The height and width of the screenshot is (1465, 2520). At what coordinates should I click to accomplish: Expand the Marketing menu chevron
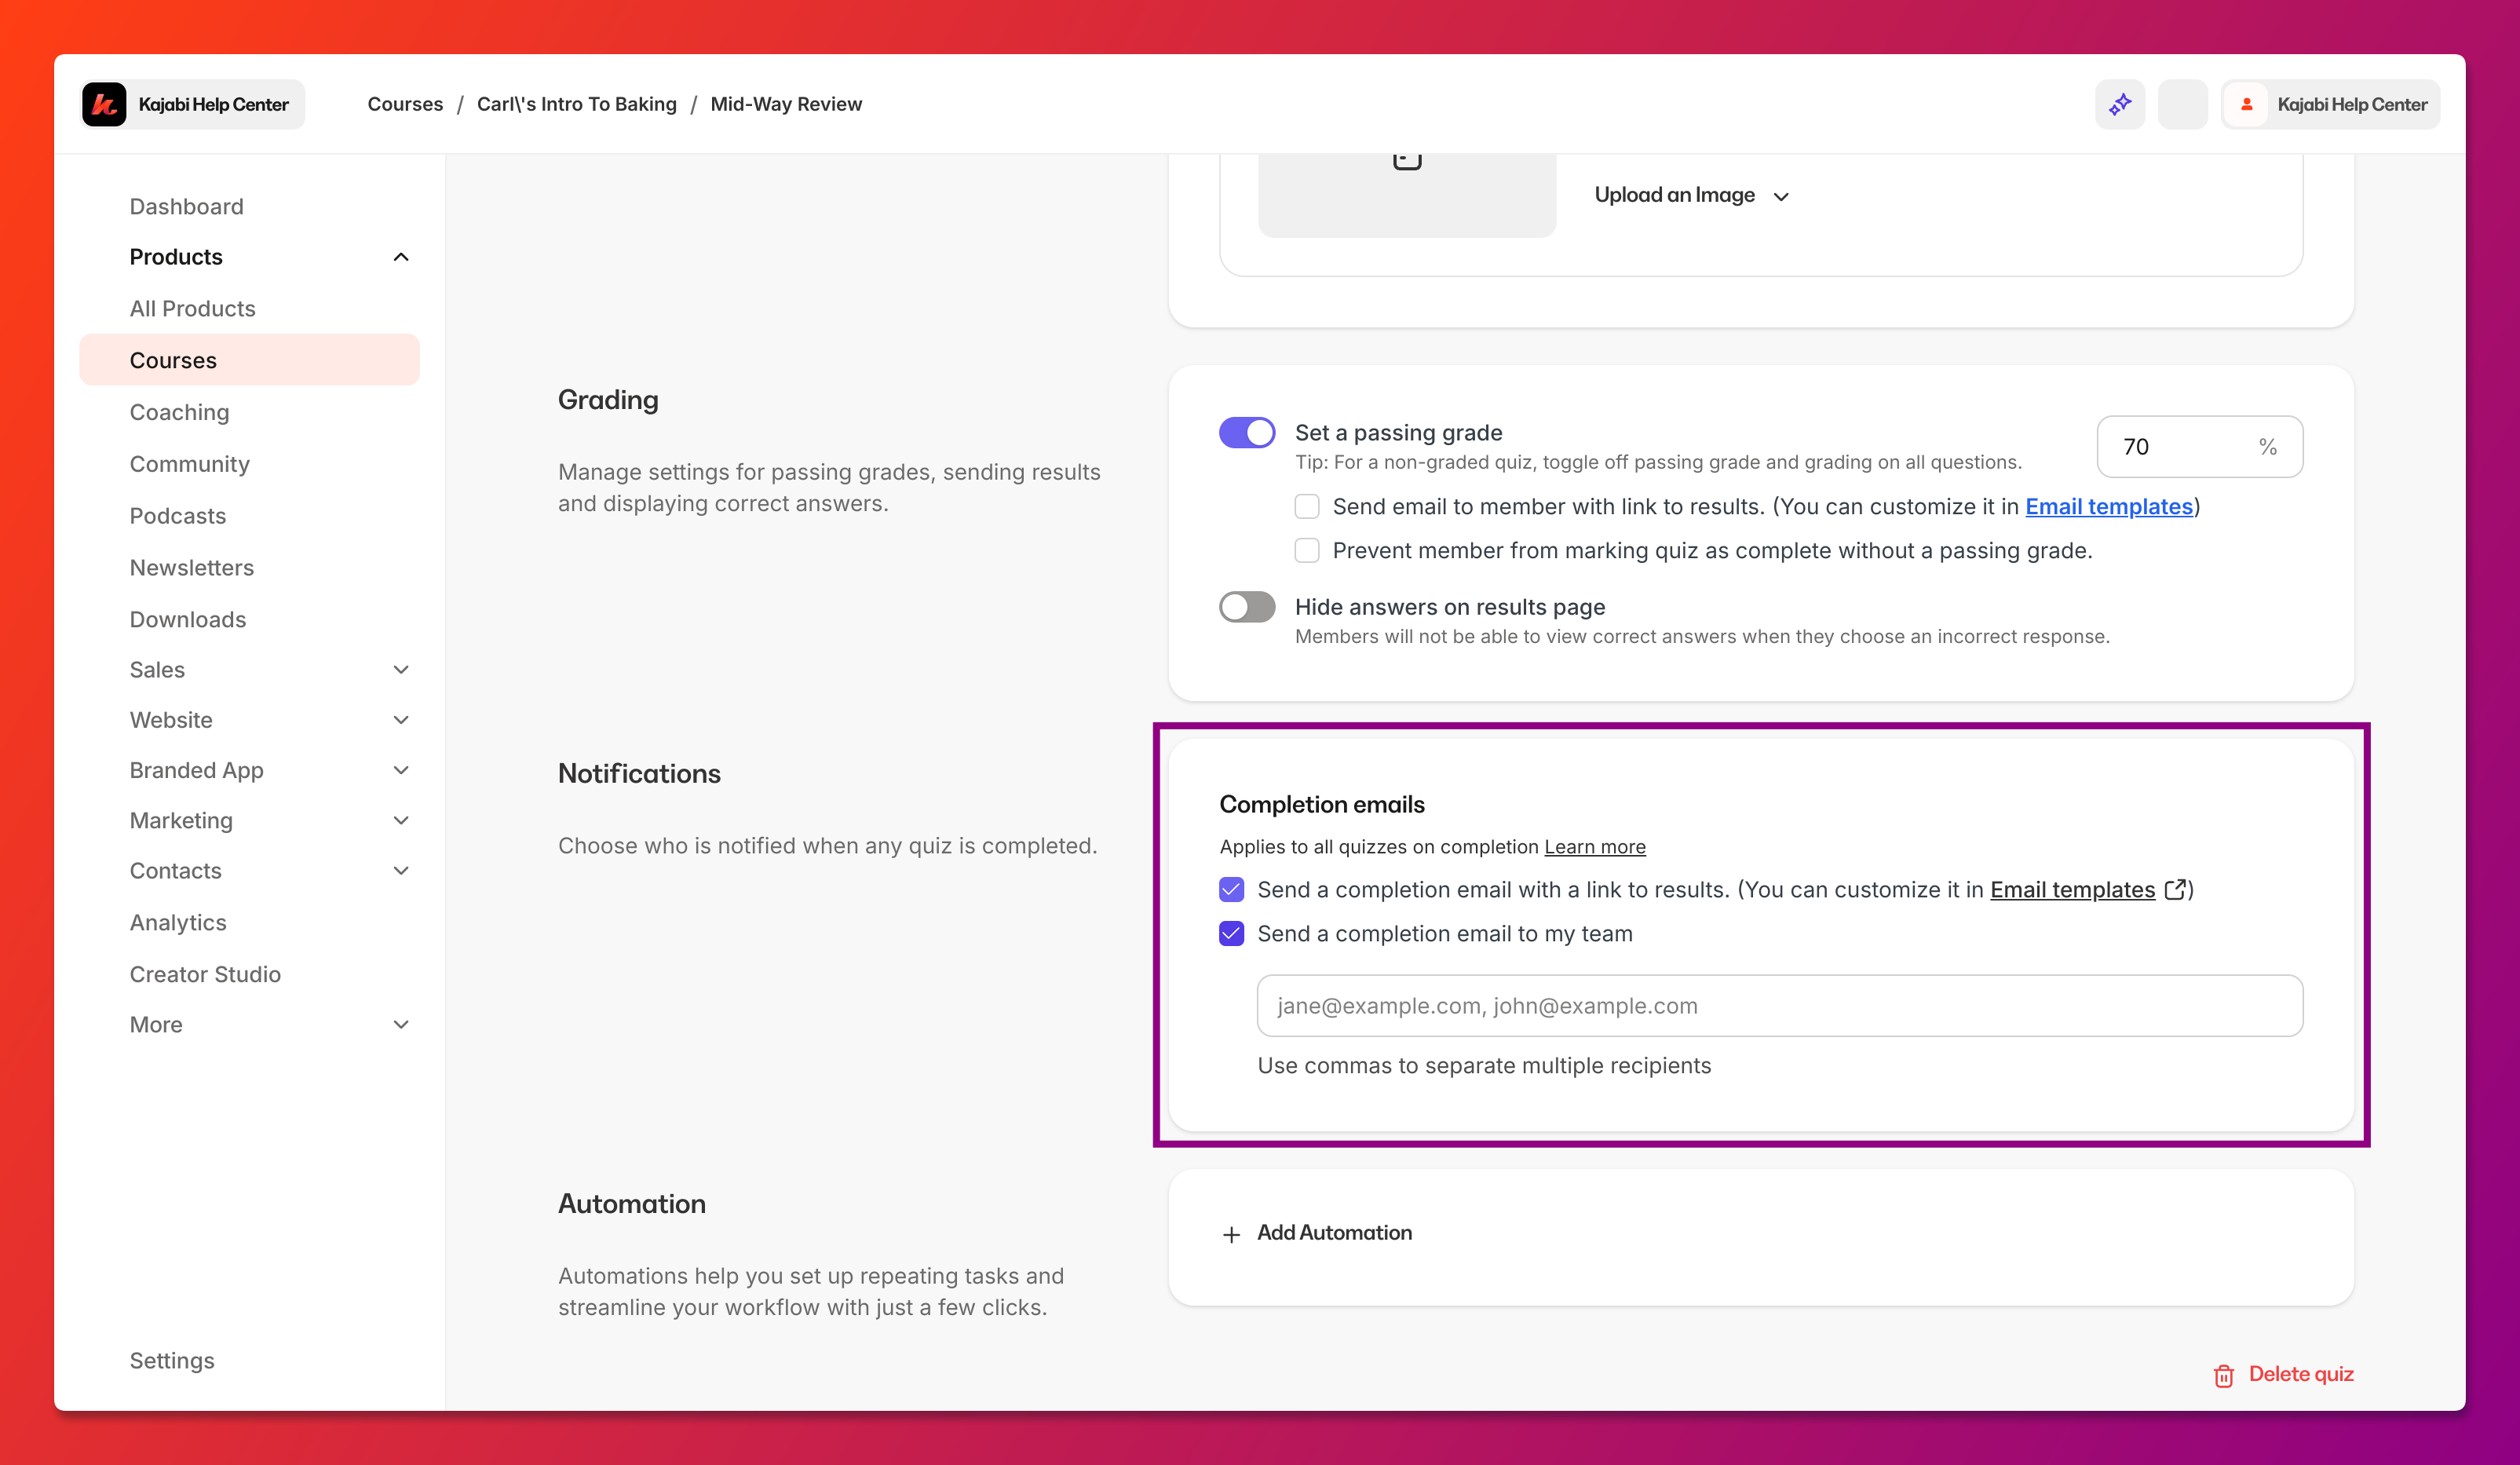point(401,821)
